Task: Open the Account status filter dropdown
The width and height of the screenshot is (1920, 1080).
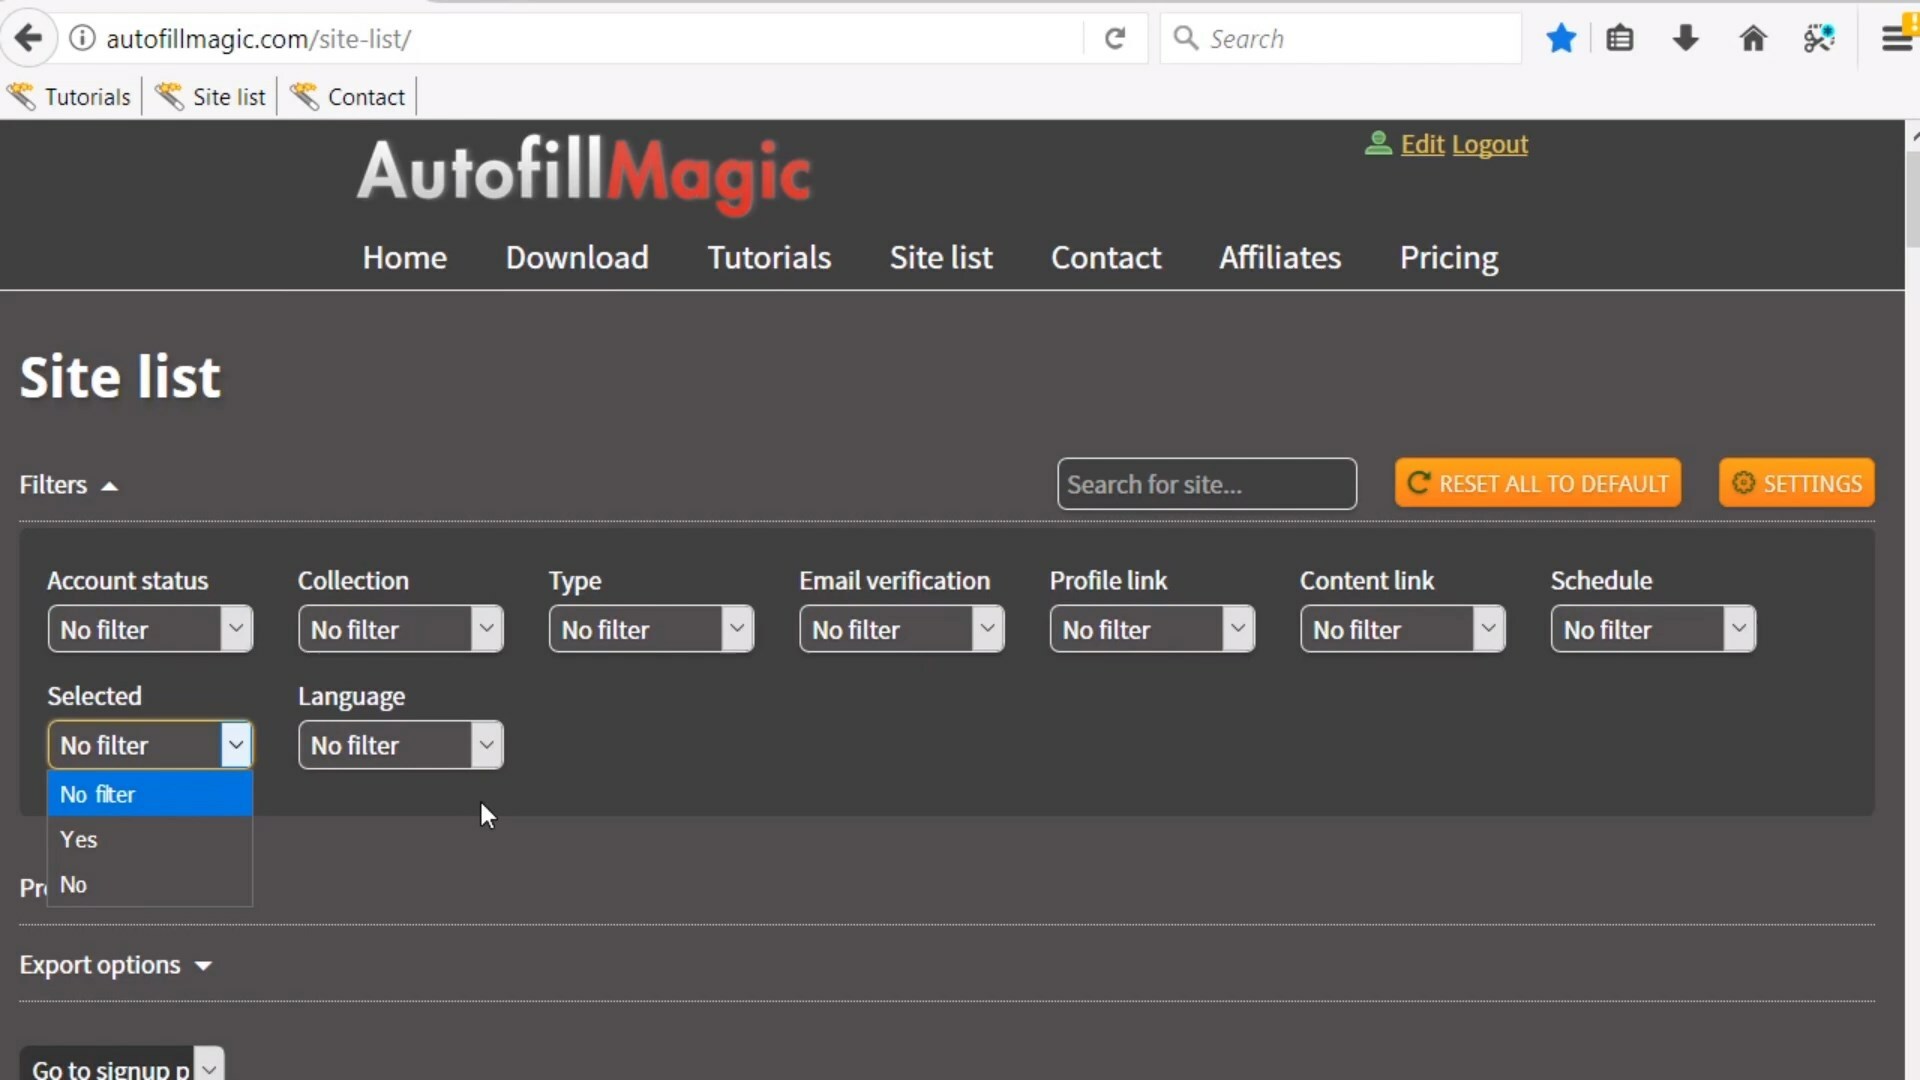Action: (150, 629)
